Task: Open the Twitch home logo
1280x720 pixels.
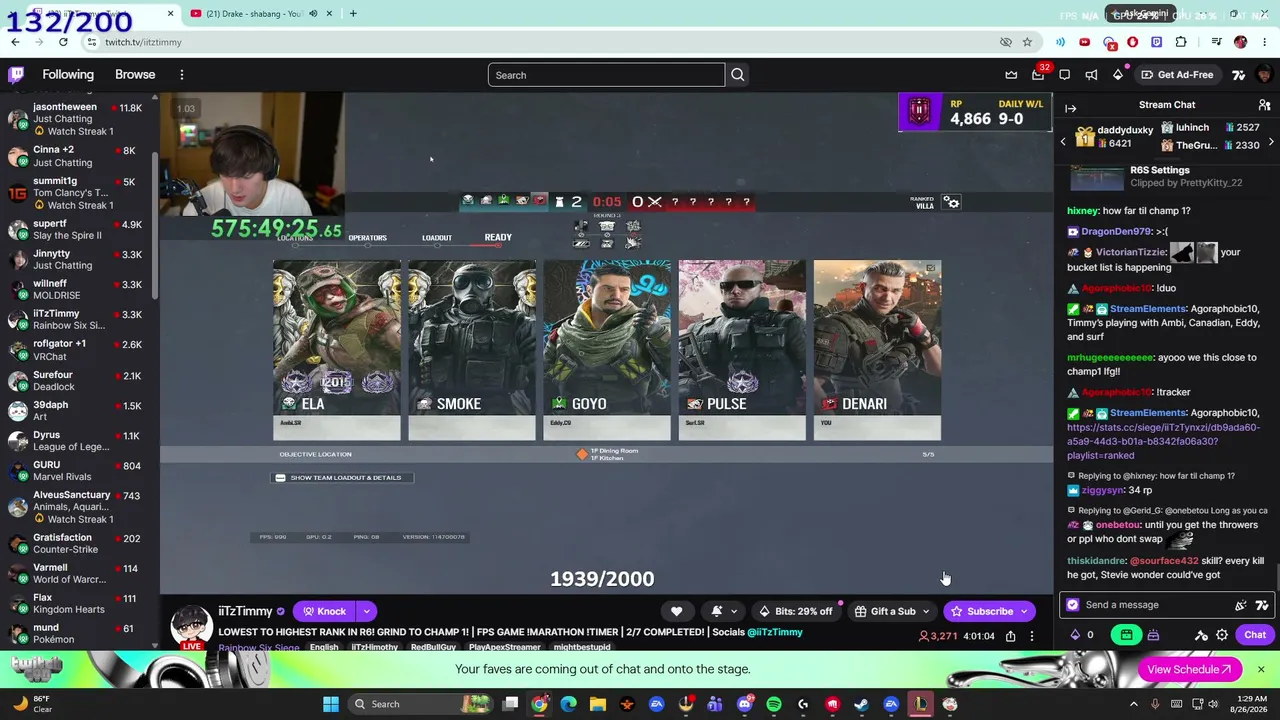Action: 16,75
